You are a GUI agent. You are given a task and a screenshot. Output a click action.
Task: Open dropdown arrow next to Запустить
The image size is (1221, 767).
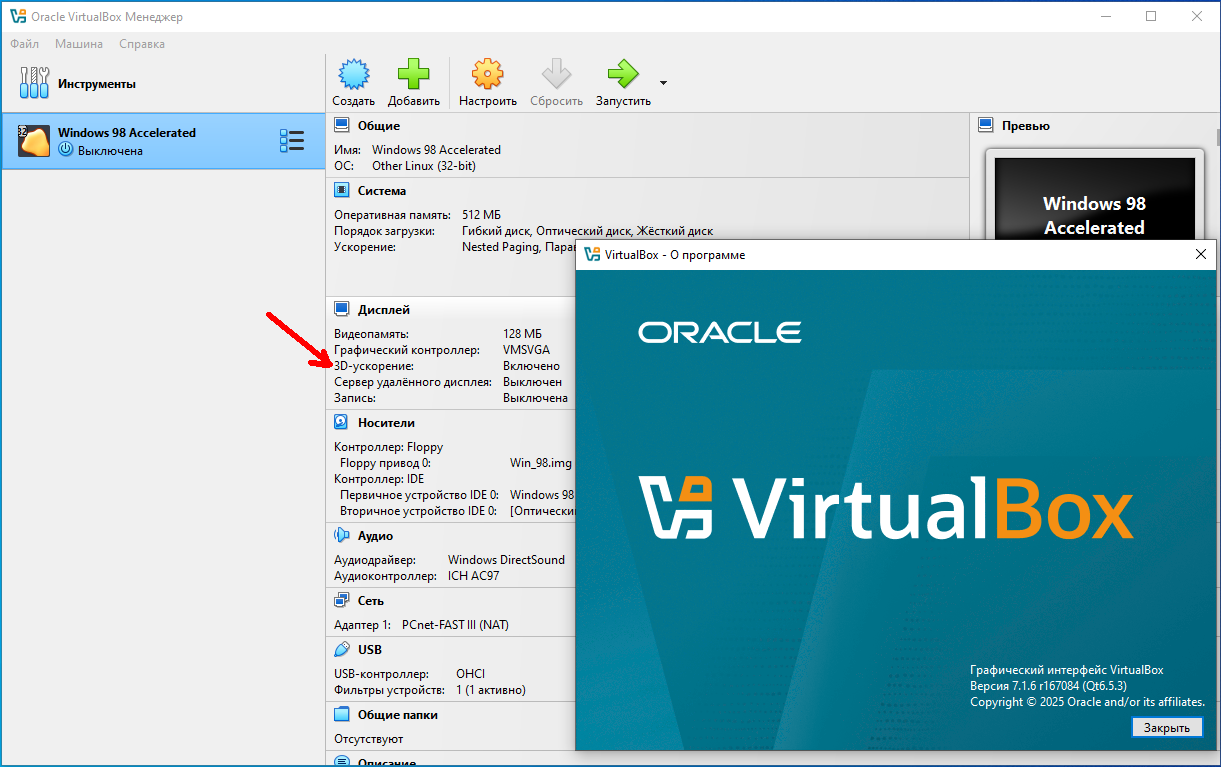click(663, 83)
